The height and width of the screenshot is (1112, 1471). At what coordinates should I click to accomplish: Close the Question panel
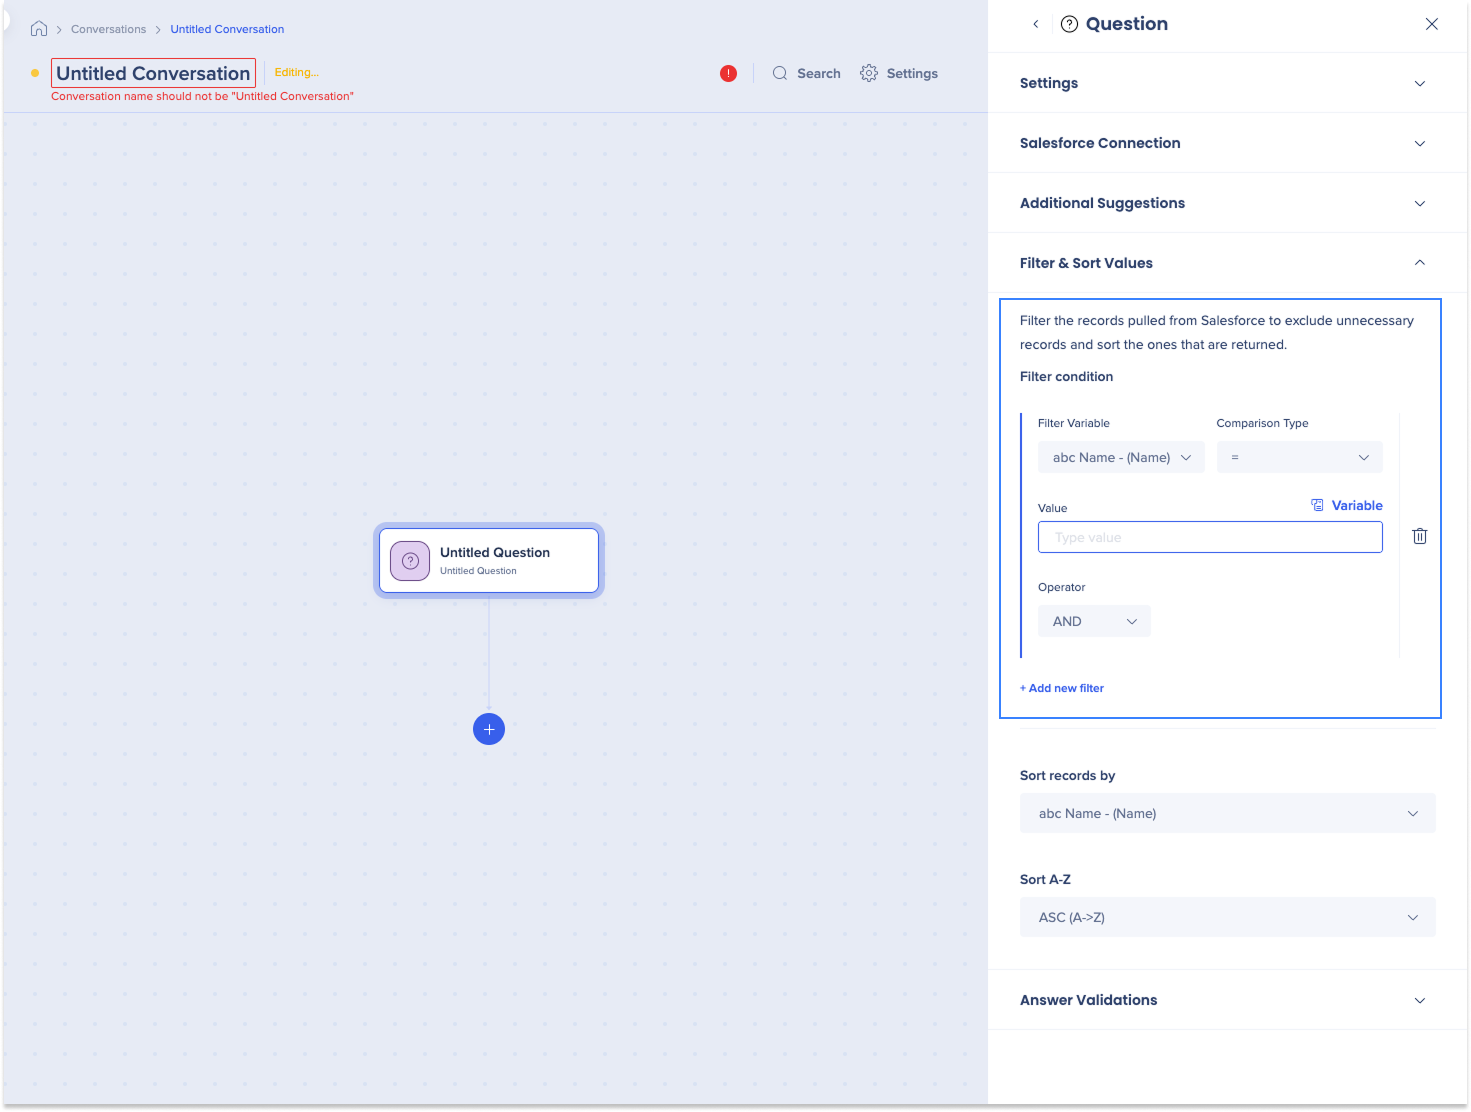coord(1431,24)
